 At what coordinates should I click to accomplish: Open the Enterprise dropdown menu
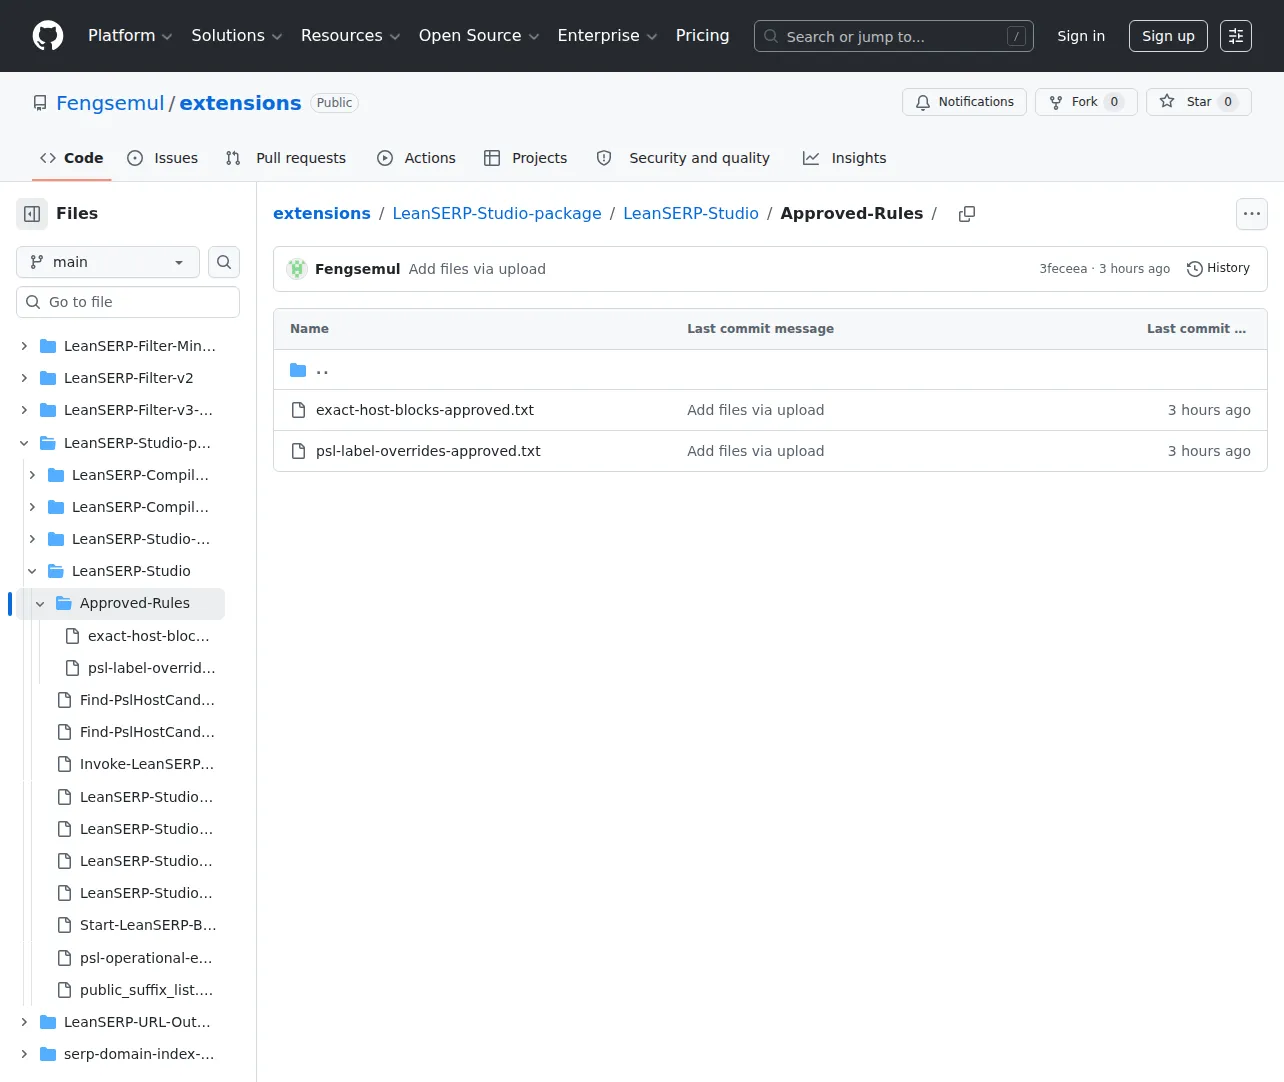[x=608, y=36]
